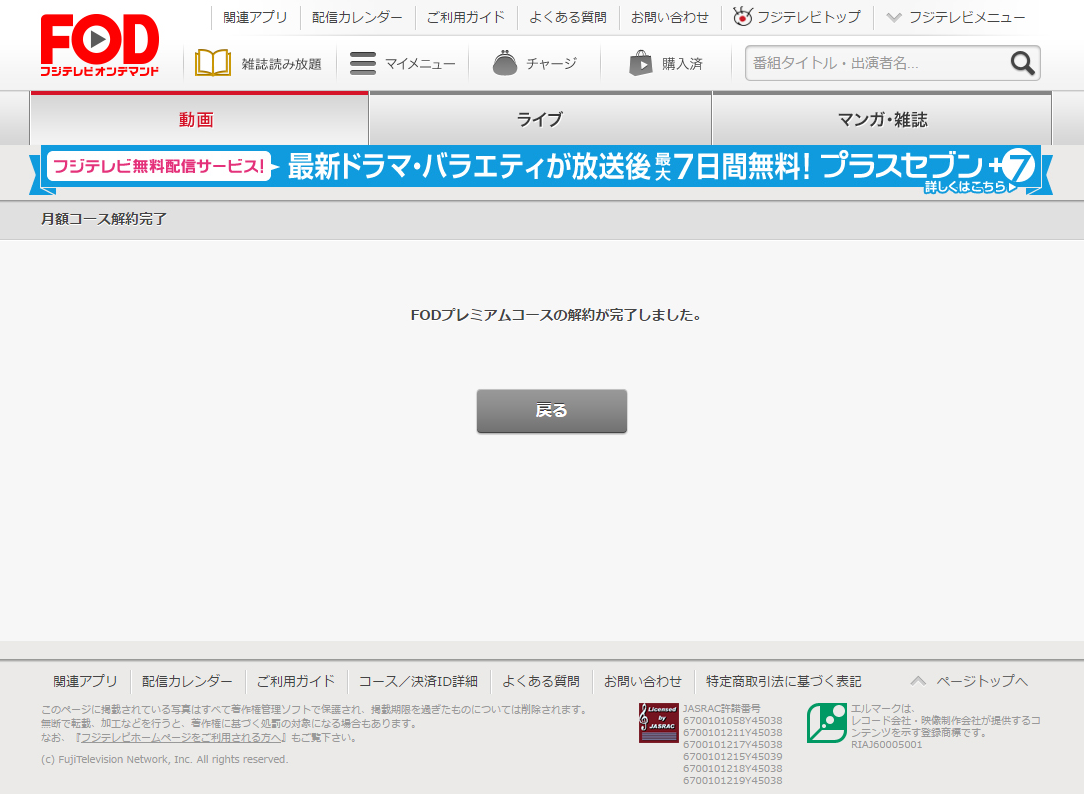The height and width of the screenshot is (794, 1084).
Task: Open footer 配信カレンダー link
Action: pyautogui.click(x=187, y=681)
